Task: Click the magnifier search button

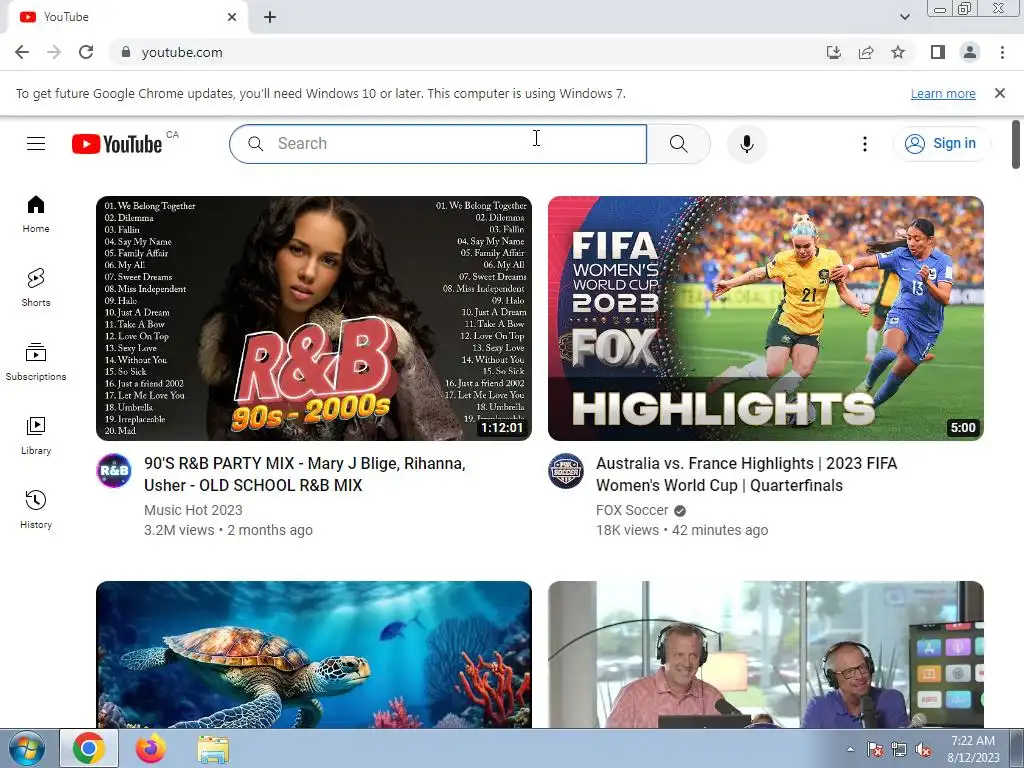Action: click(679, 144)
